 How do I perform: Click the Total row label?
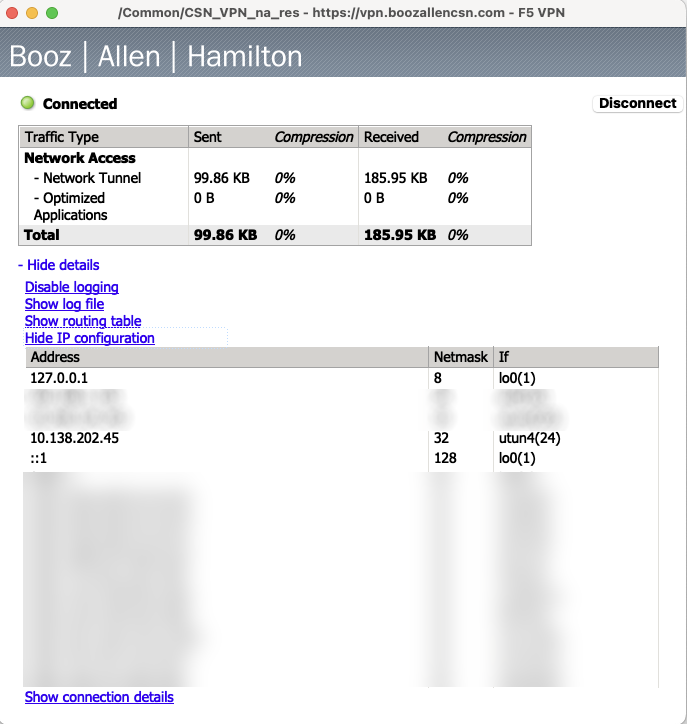pyautogui.click(x=42, y=235)
